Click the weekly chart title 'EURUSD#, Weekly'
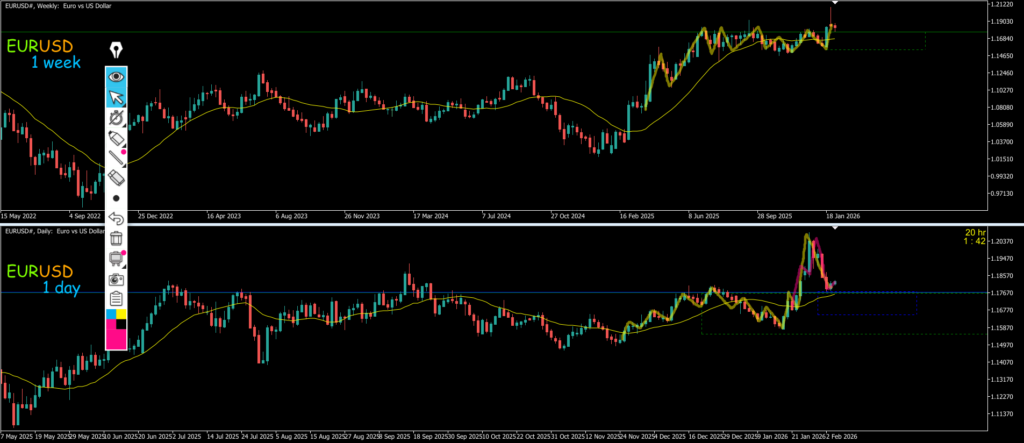The width and height of the screenshot is (1024, 443). coord(50,7)
